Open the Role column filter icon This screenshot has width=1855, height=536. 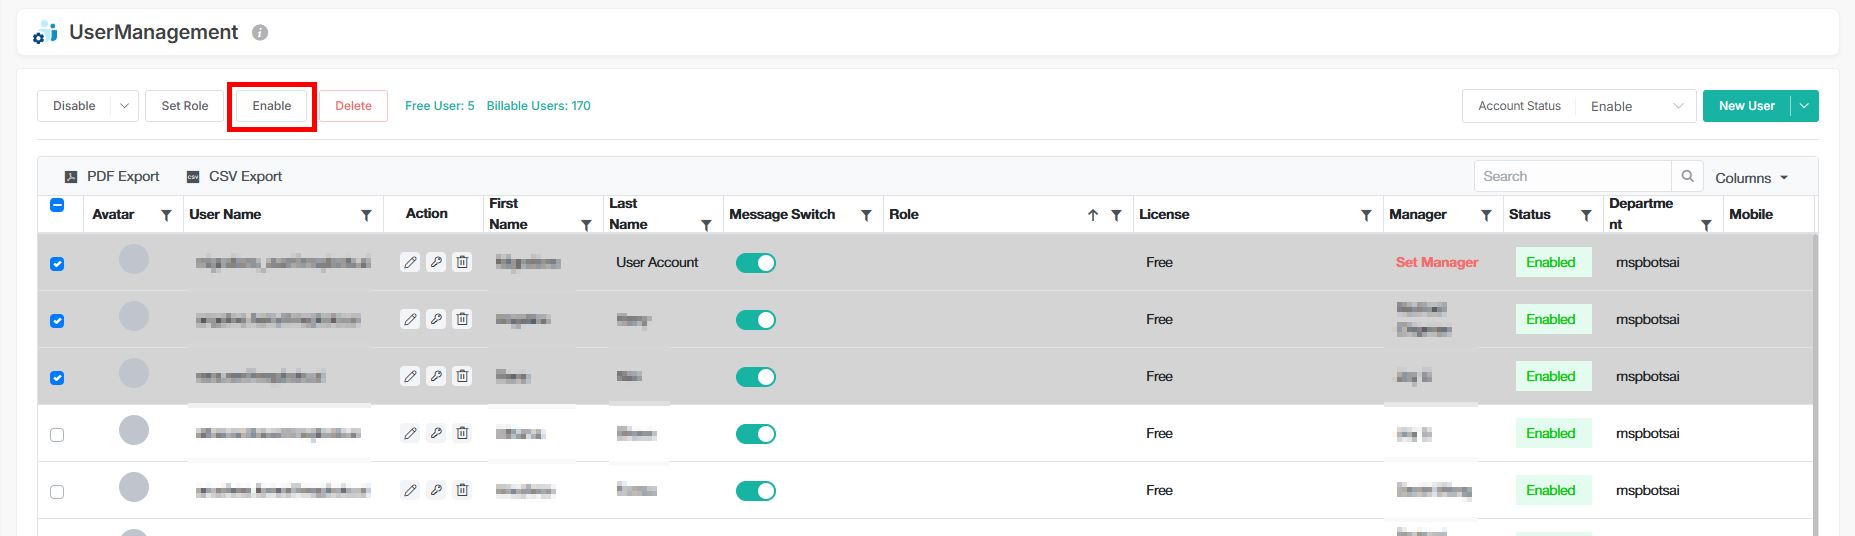(1116, 215)
